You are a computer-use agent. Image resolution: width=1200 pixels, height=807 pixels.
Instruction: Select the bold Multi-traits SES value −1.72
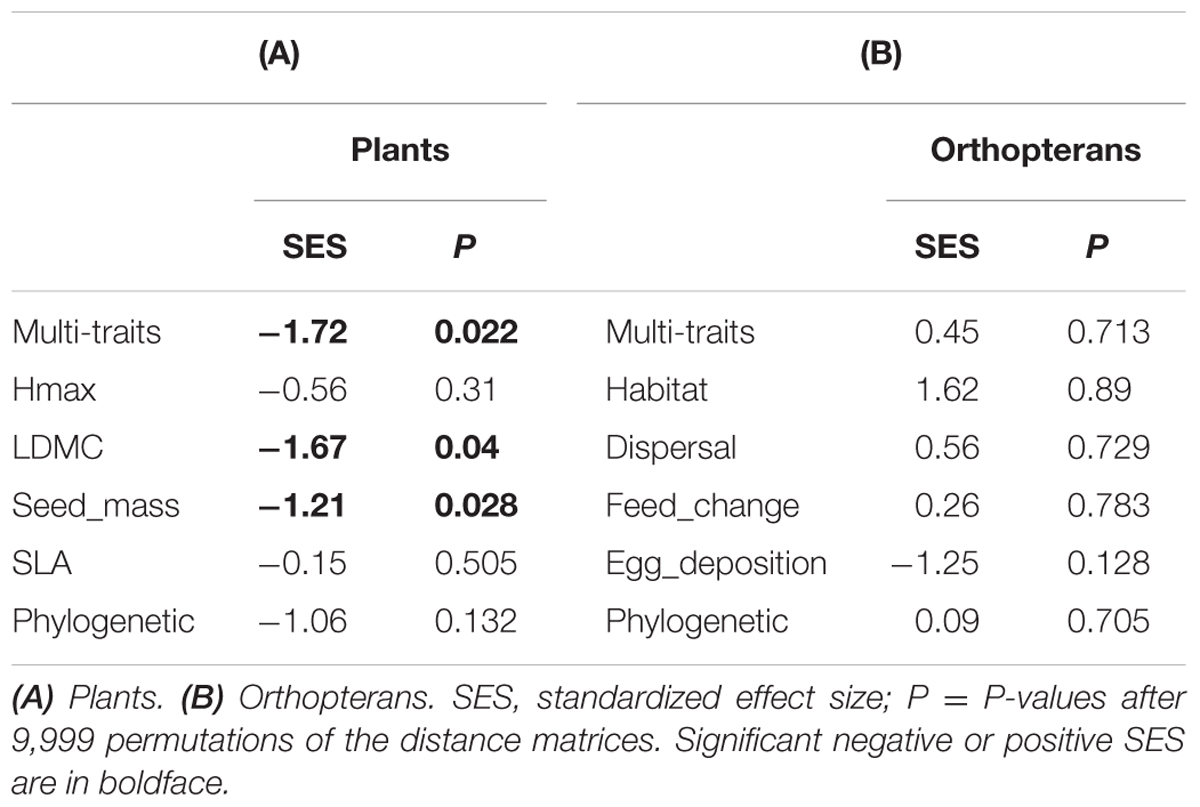point(302,331)
